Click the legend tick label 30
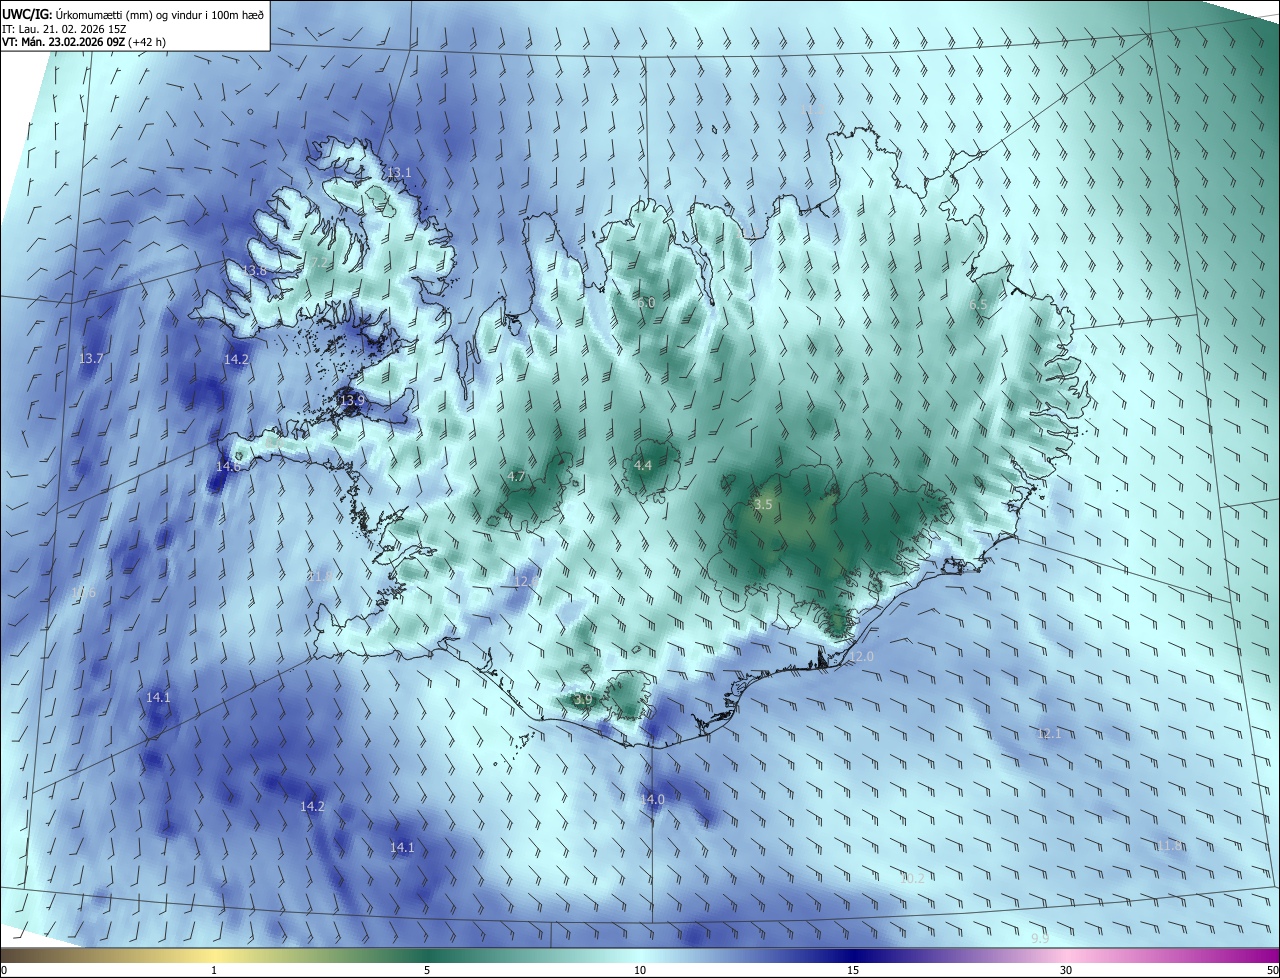This screenshot has width=1280, height=978. tap(1066, 970)
